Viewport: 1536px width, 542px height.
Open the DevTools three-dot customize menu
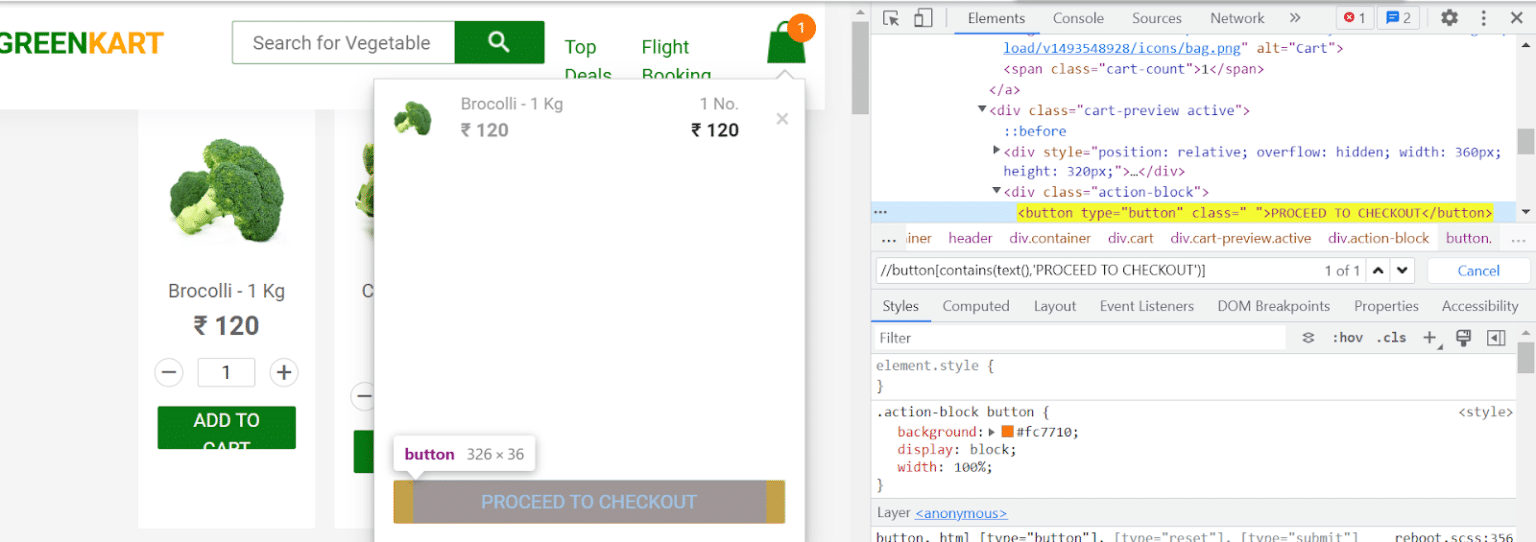coord(1484,18)
